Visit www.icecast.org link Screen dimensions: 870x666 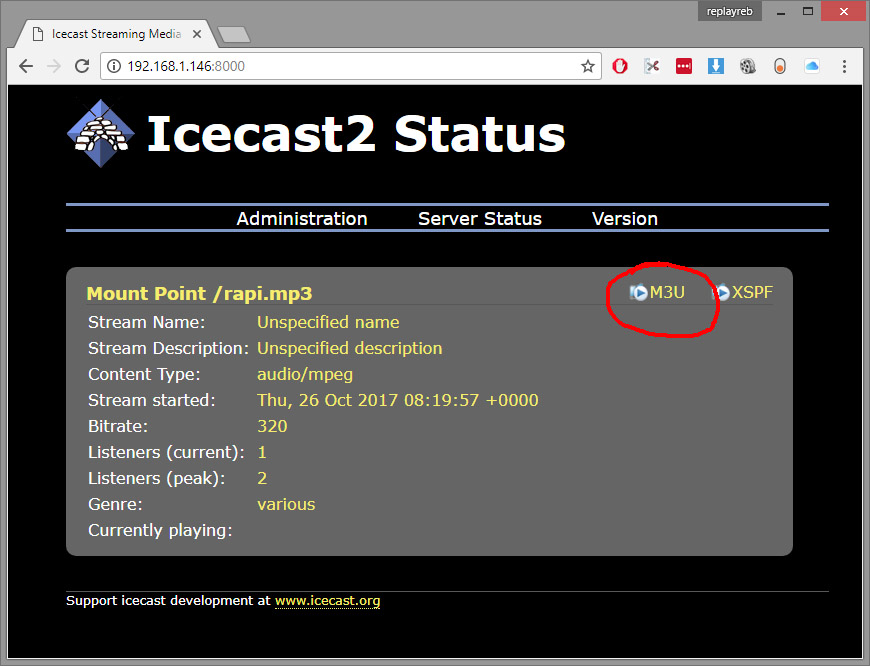[327, 601]
